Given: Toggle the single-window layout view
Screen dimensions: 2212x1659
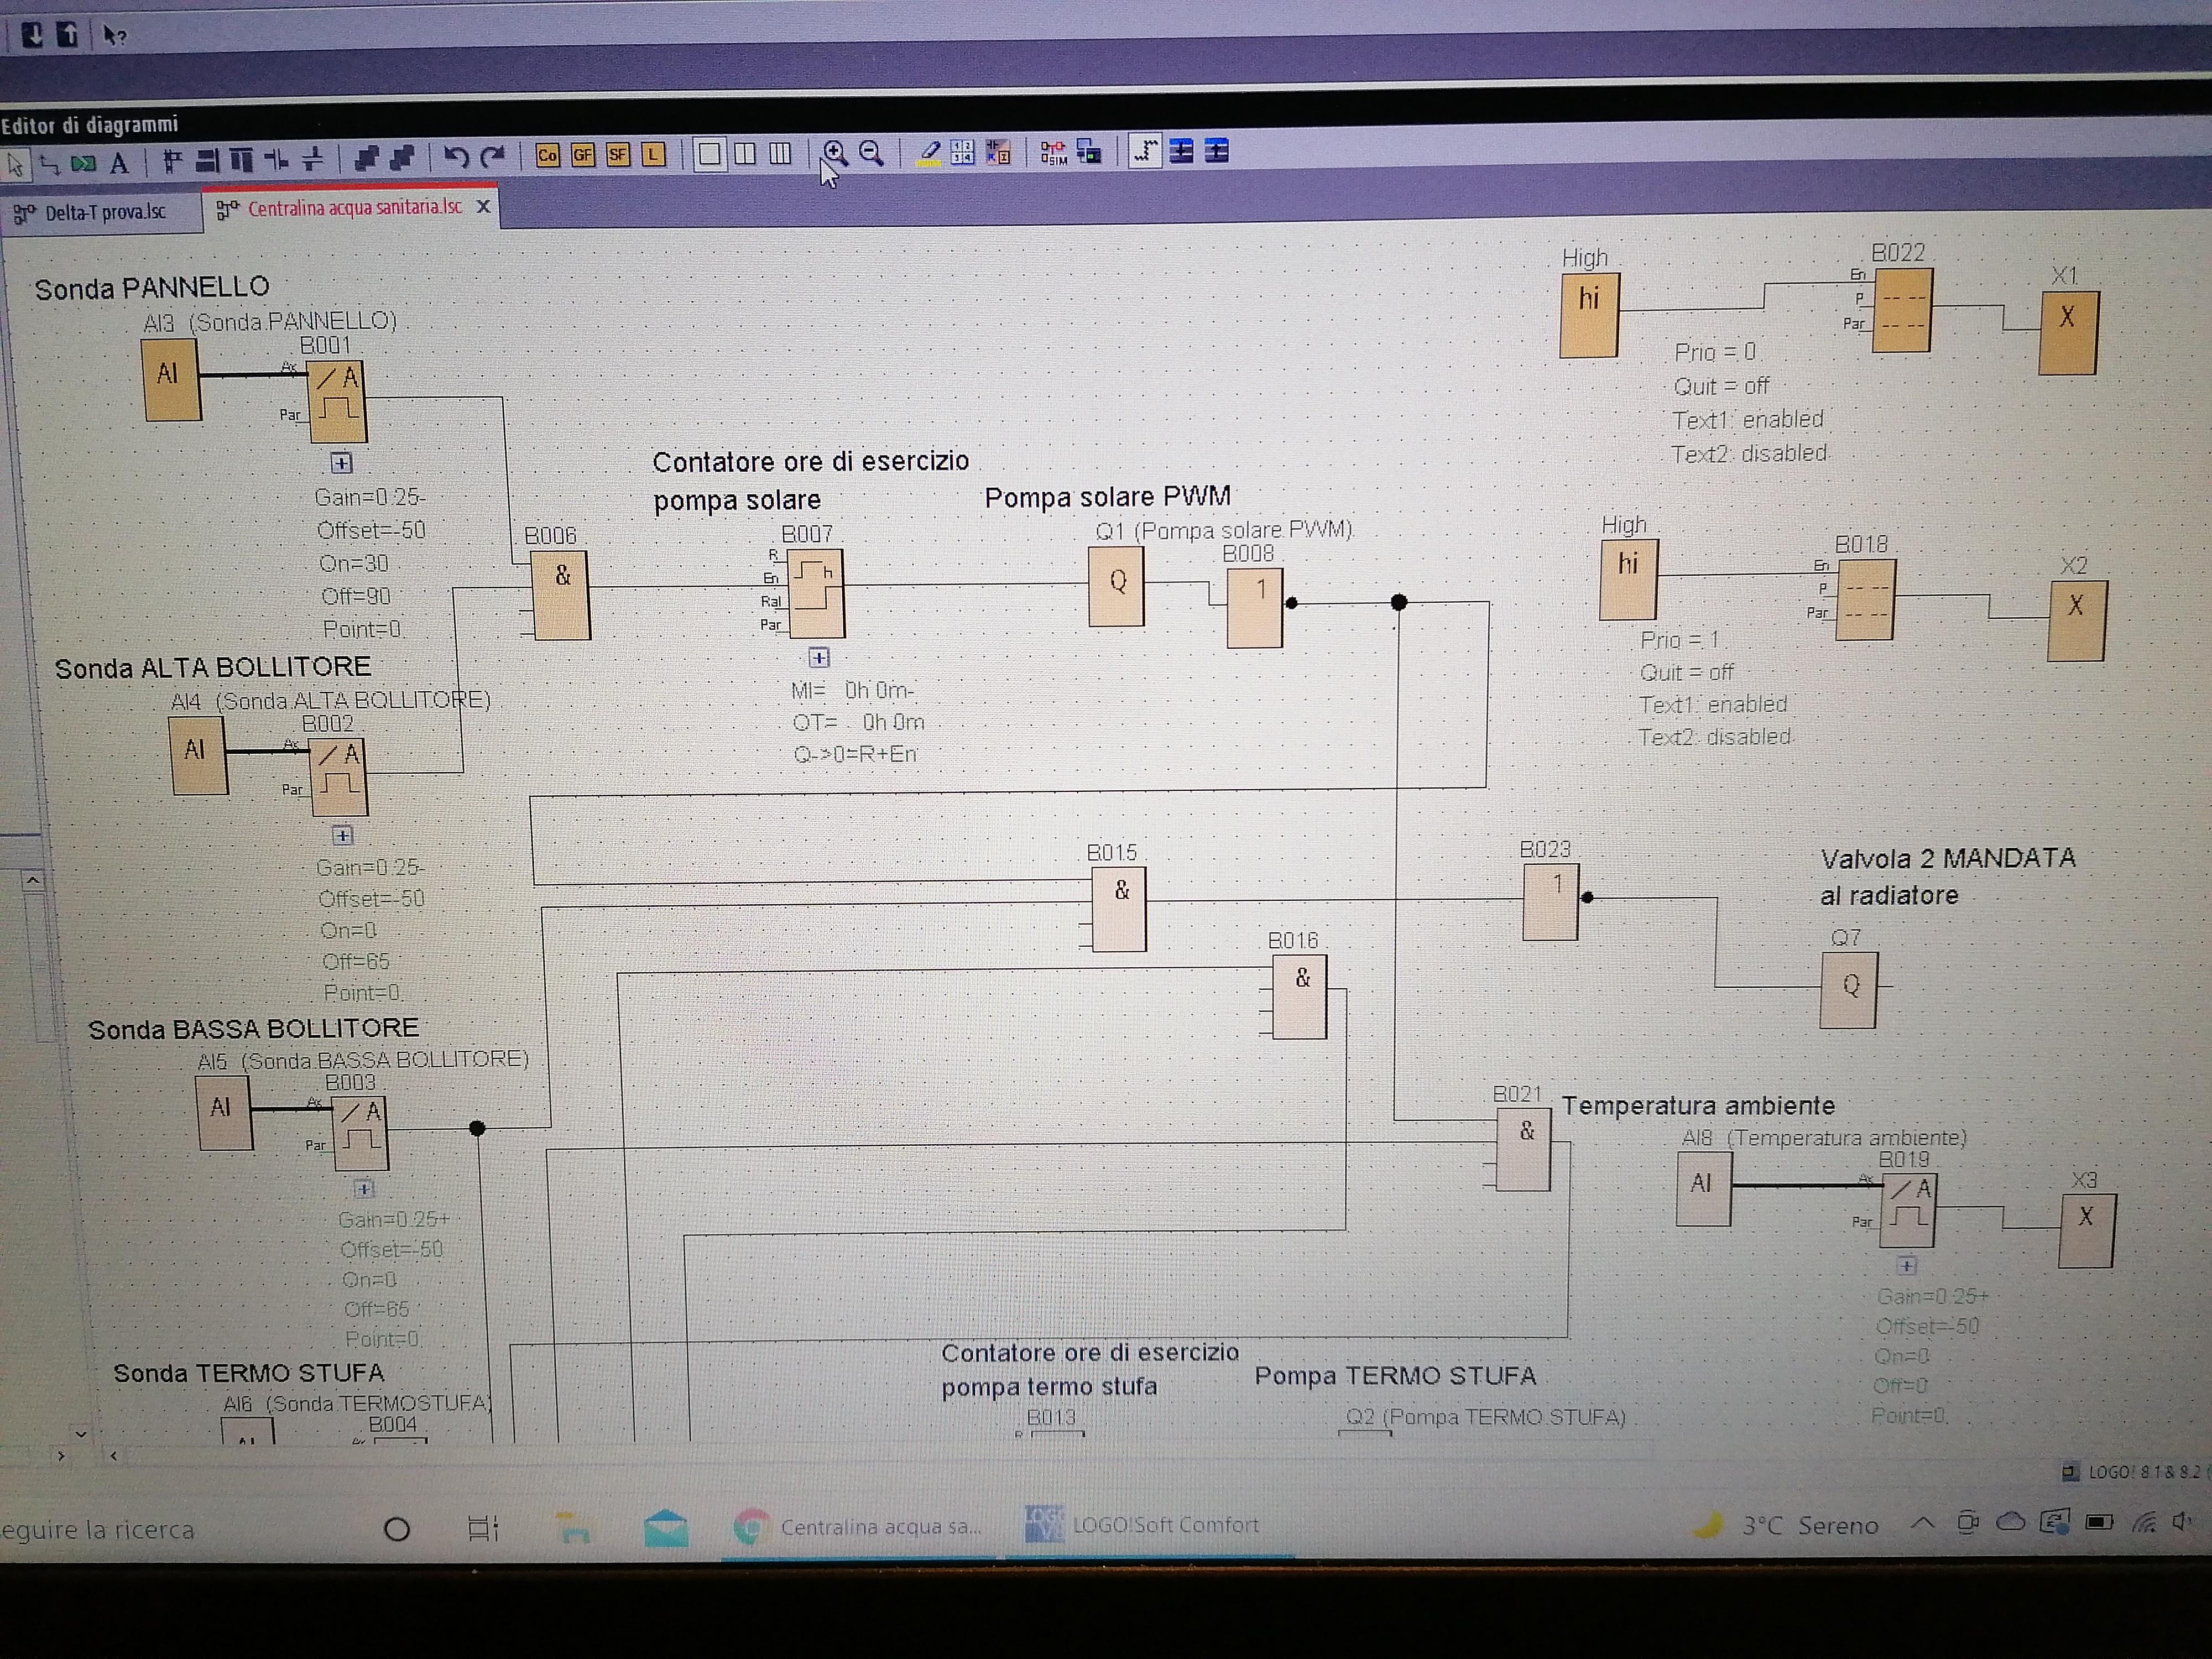Looking at the screenshot, I should (709, 154).
